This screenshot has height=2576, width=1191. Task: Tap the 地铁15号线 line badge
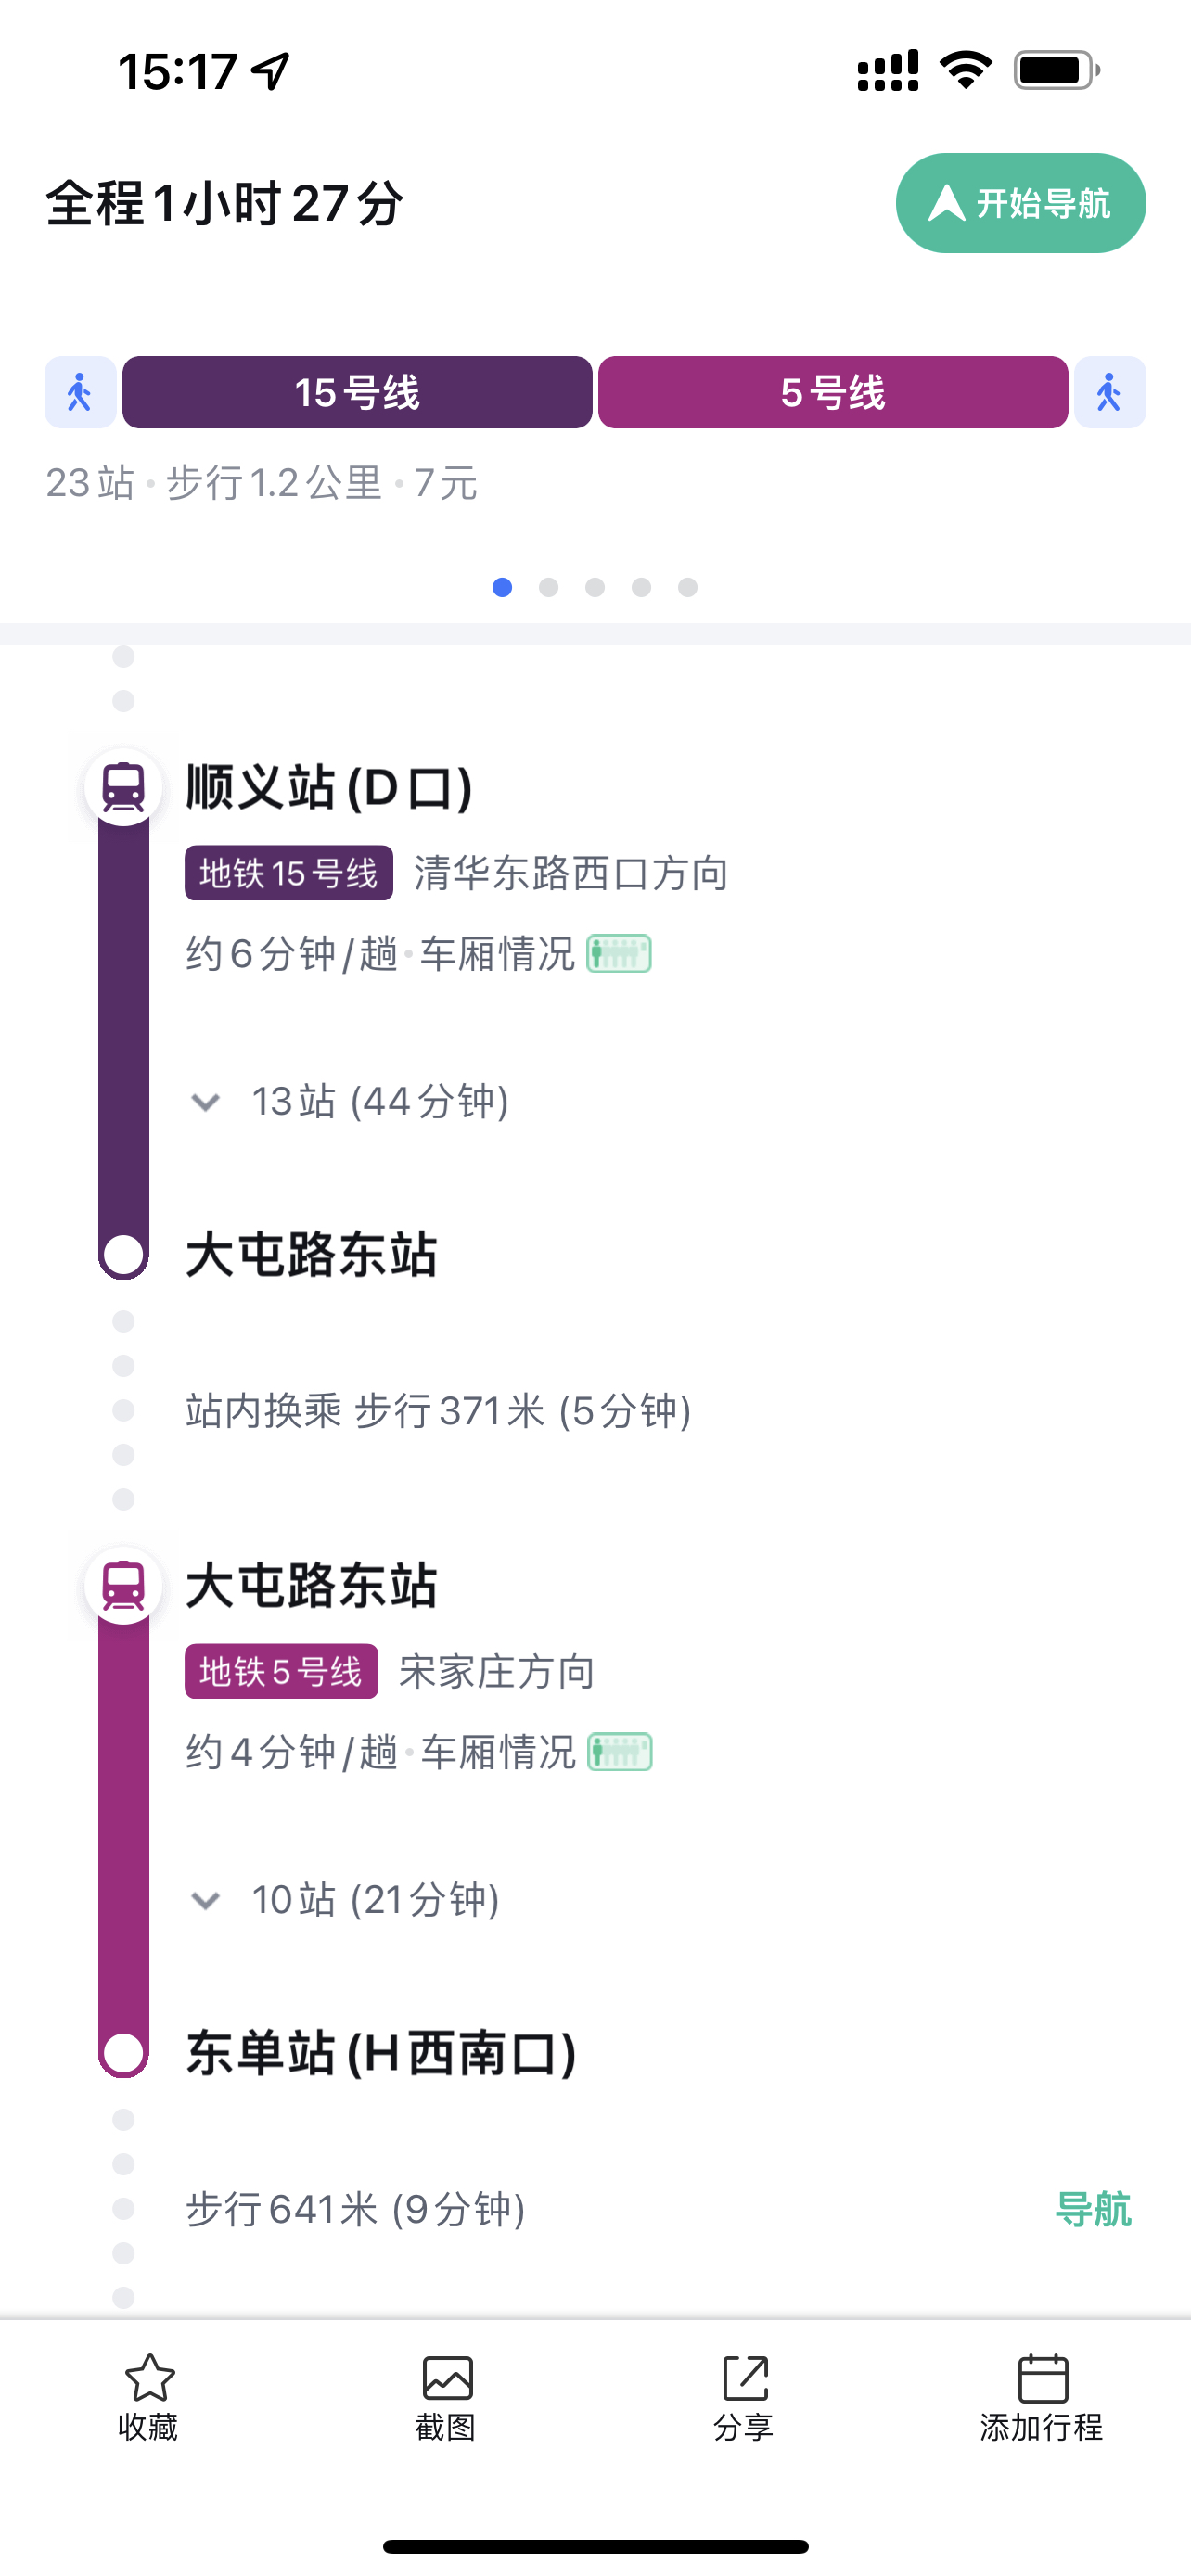288,873
